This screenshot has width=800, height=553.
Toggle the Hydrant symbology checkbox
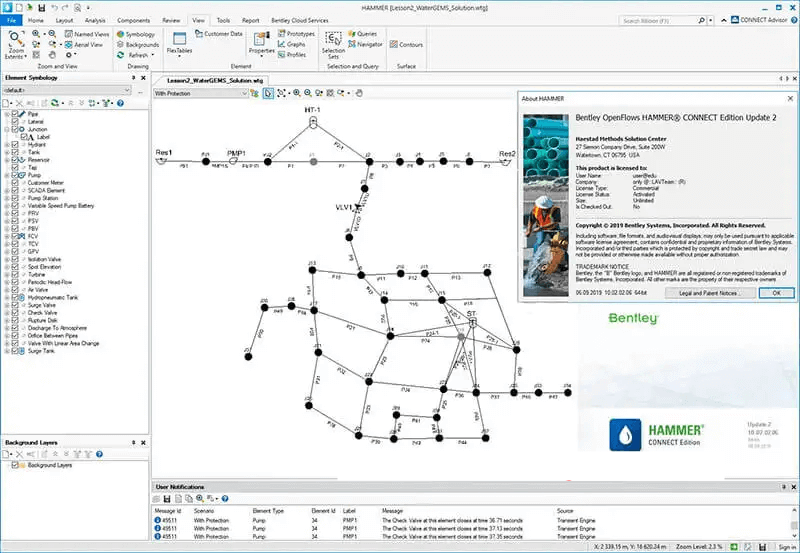(15, 144)
